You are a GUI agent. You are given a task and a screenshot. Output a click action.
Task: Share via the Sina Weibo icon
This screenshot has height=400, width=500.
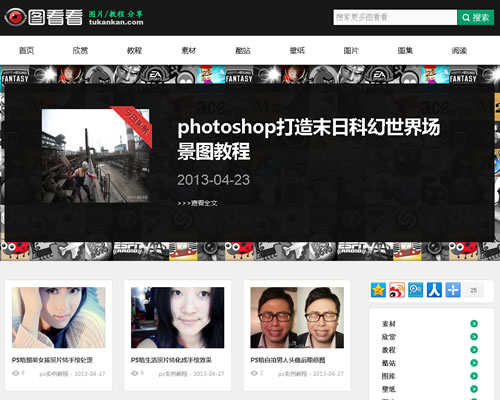pyautogui.click(x=397, y=290)
